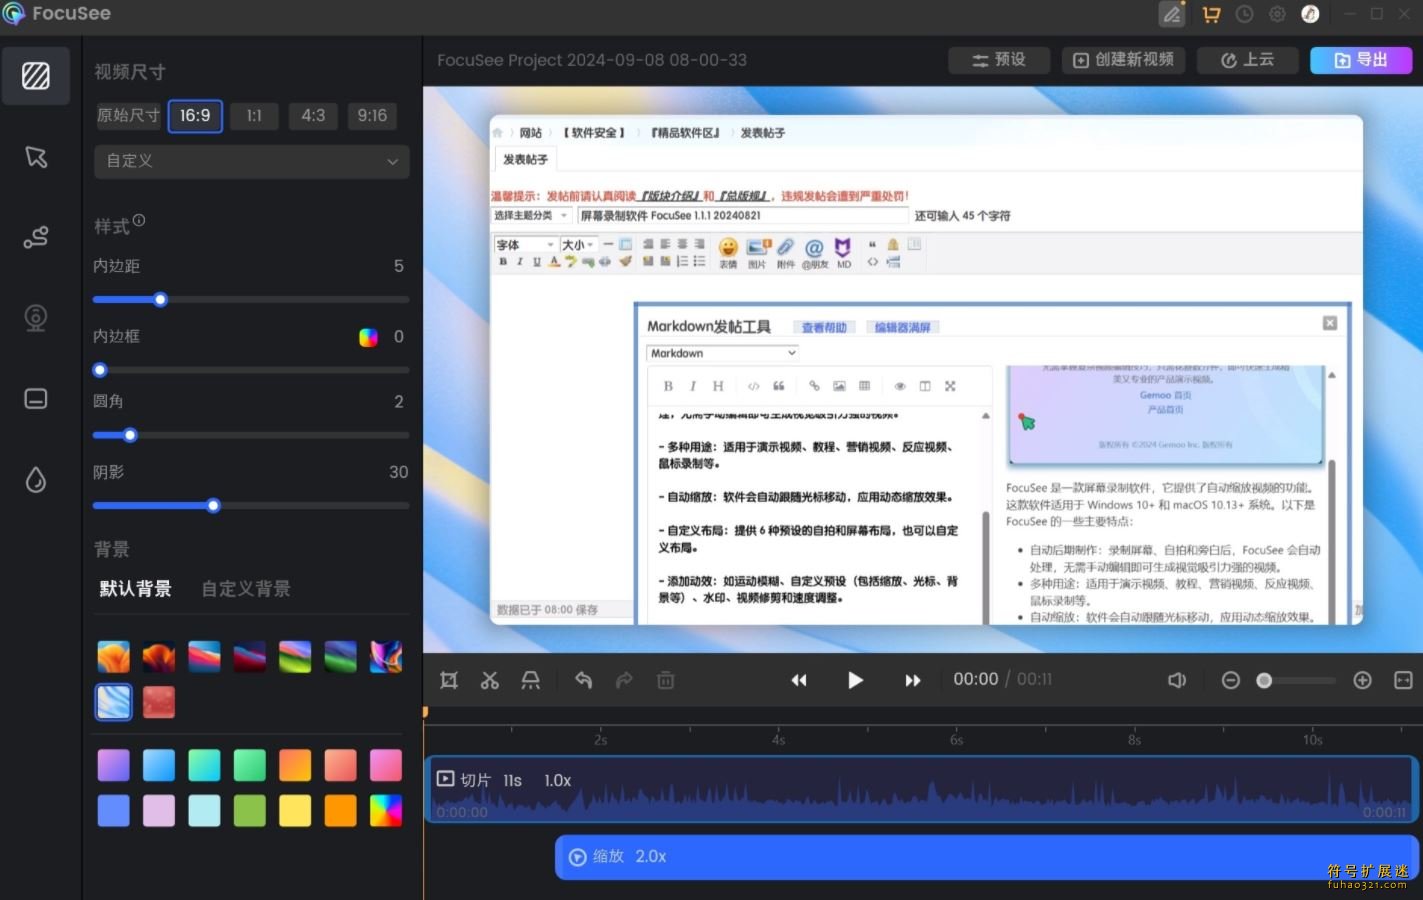
Task: Select the 缩放 2.0x zoom track
Action: coord(988,857)
